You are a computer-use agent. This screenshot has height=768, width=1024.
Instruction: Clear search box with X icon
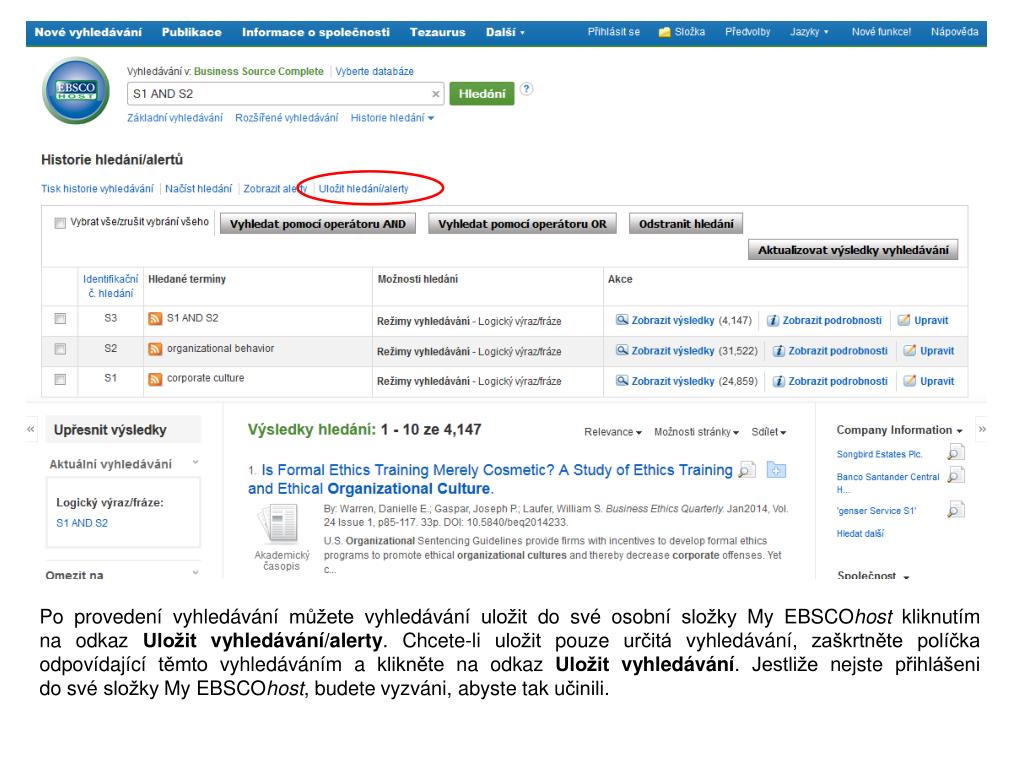tap(436, 94)
